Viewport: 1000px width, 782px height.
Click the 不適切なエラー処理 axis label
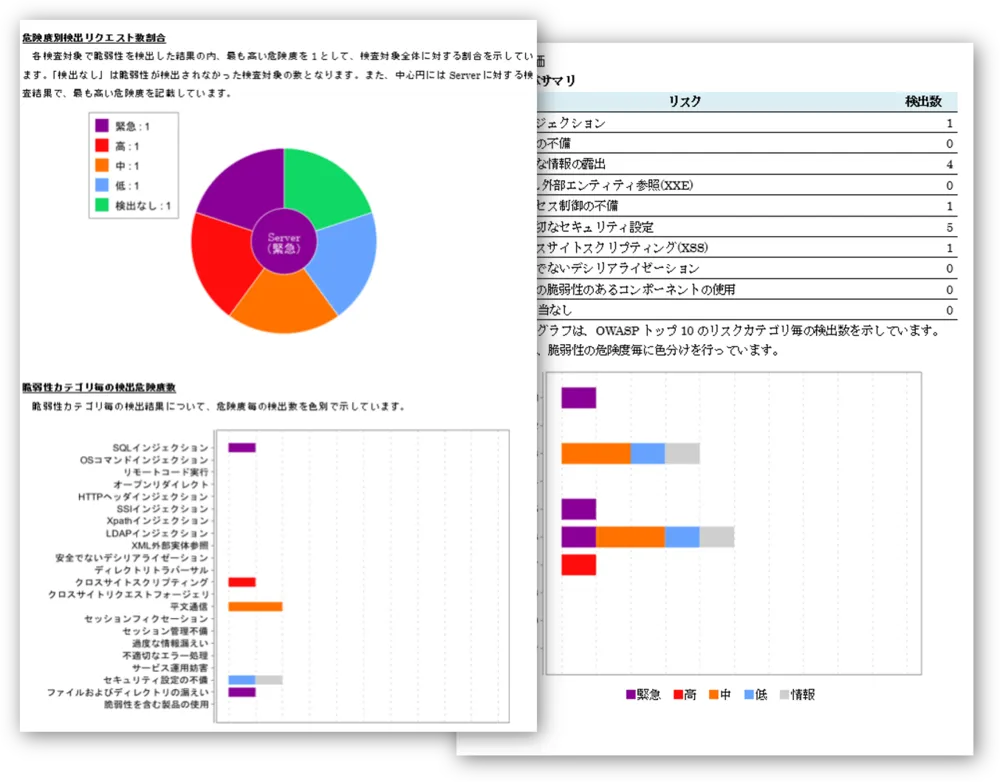(x=165, y=655)
